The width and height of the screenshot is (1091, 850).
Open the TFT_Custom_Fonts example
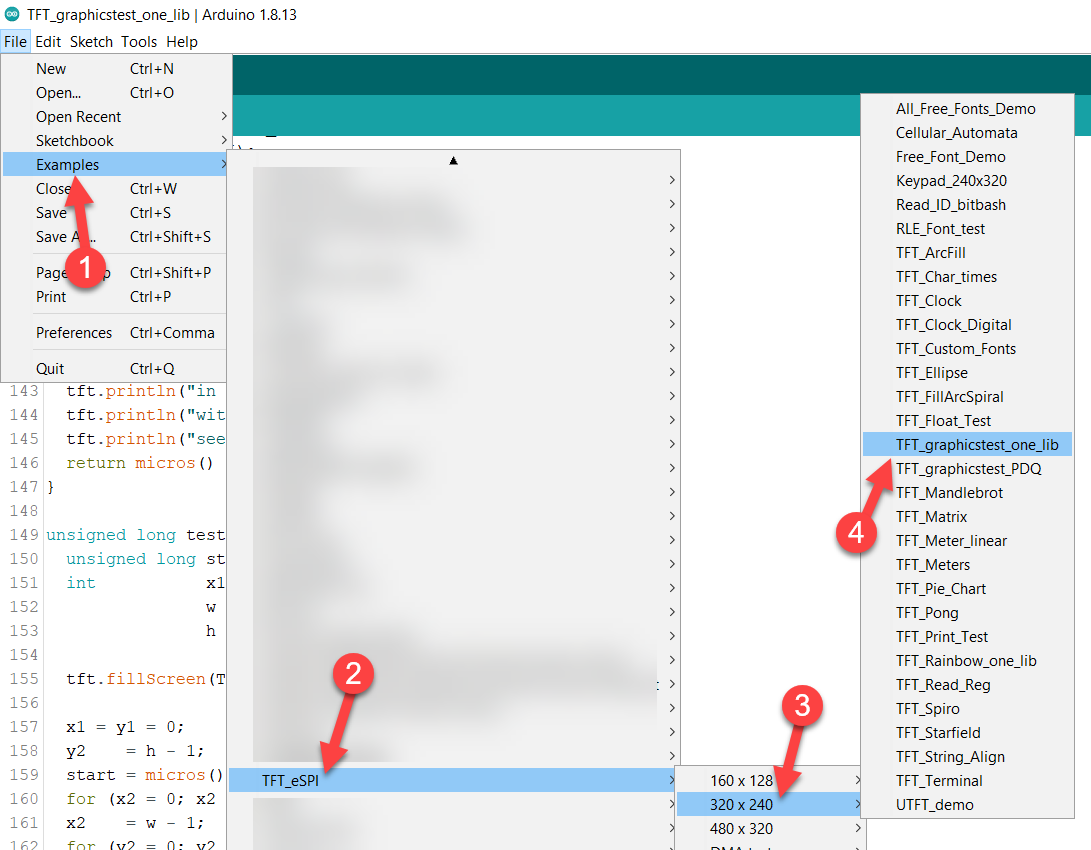click(967, 349)
